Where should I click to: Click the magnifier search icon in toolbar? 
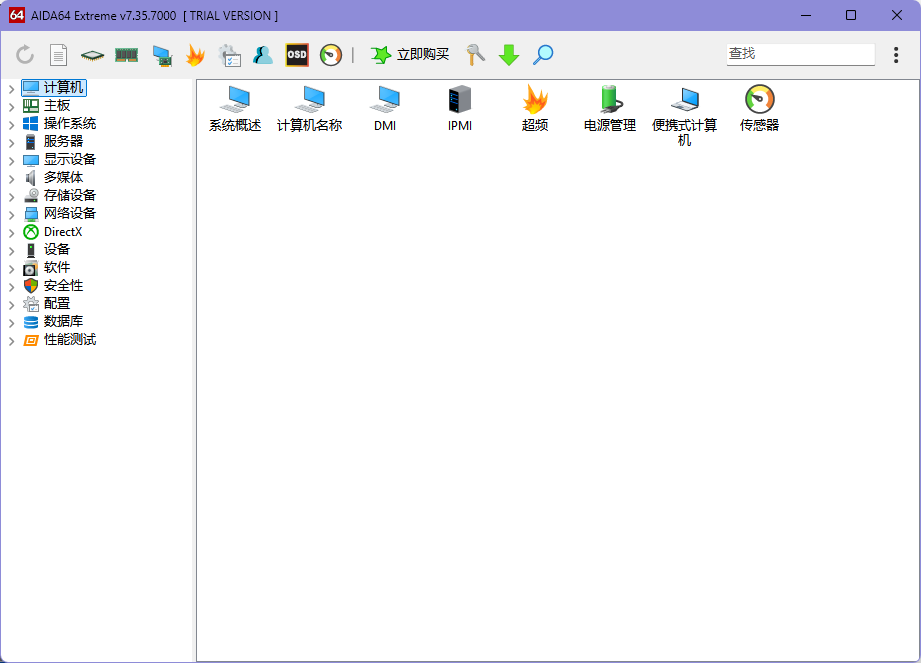coord(543,55)
